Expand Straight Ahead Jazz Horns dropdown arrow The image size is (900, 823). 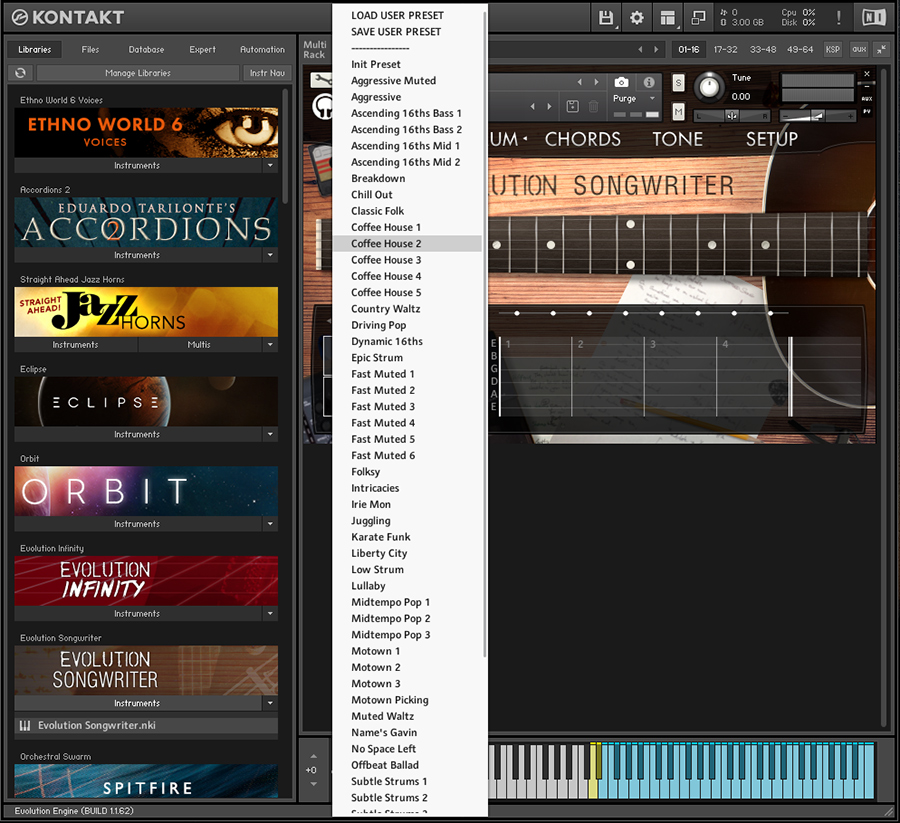270,344
